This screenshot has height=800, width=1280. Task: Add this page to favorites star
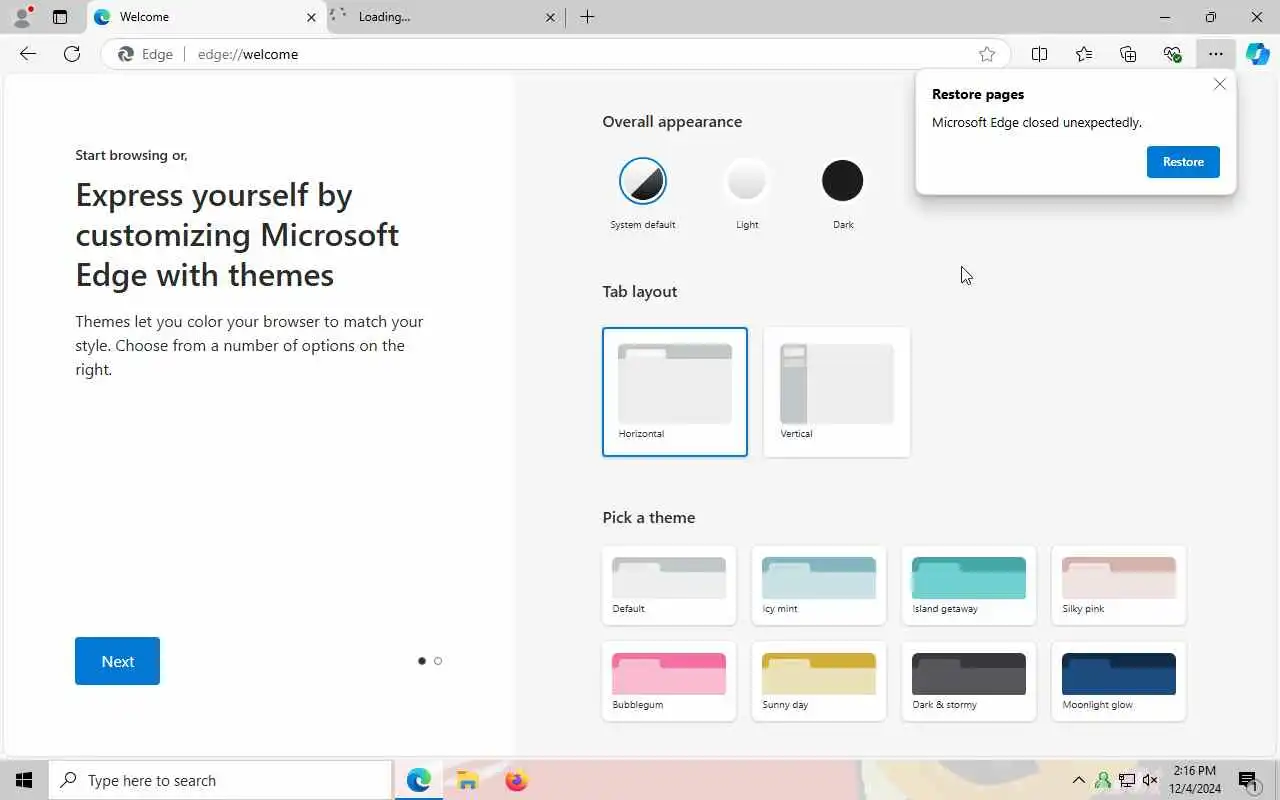click(987, 54)
